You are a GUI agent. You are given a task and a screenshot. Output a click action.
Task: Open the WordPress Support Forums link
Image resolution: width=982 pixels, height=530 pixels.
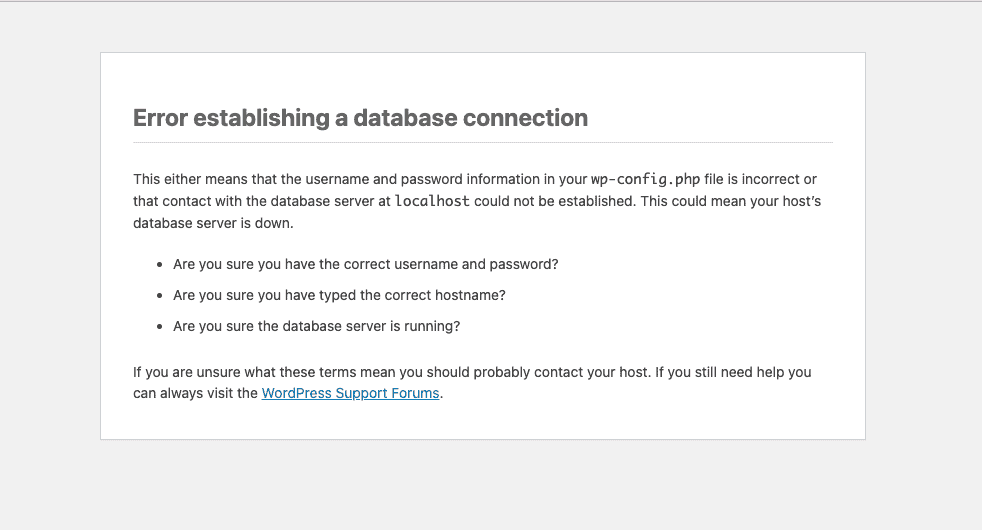point(350,393)
